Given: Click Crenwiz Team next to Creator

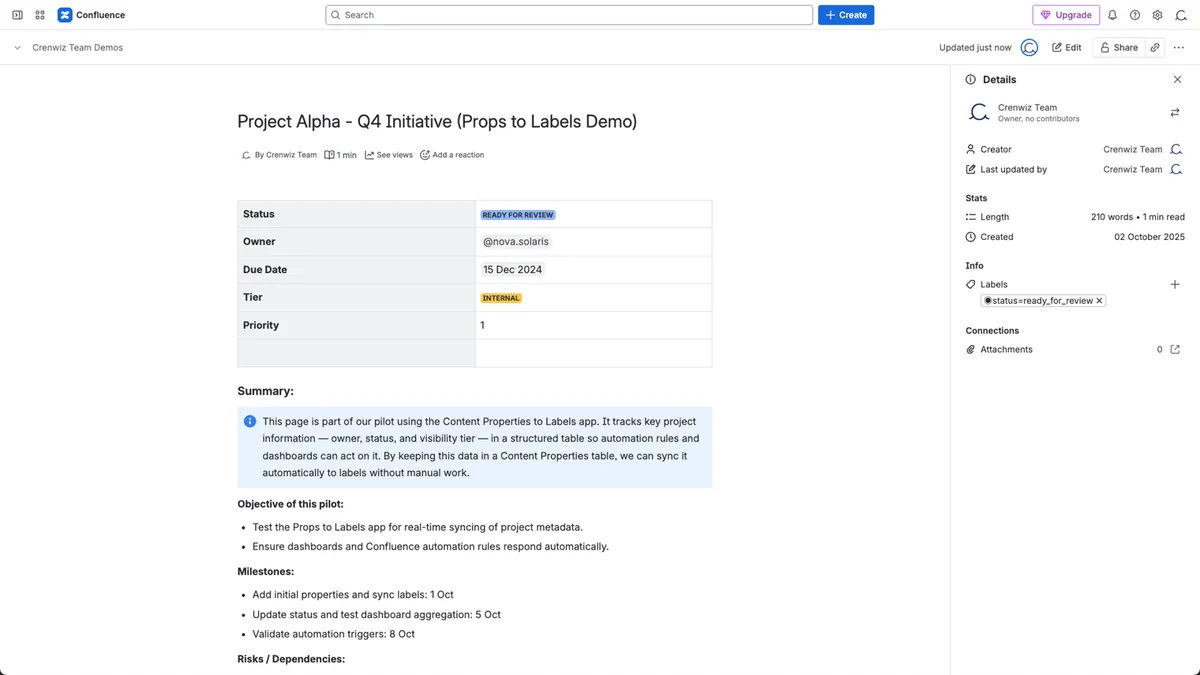Looking at the screenshot, I should (x=1132, y=149).
